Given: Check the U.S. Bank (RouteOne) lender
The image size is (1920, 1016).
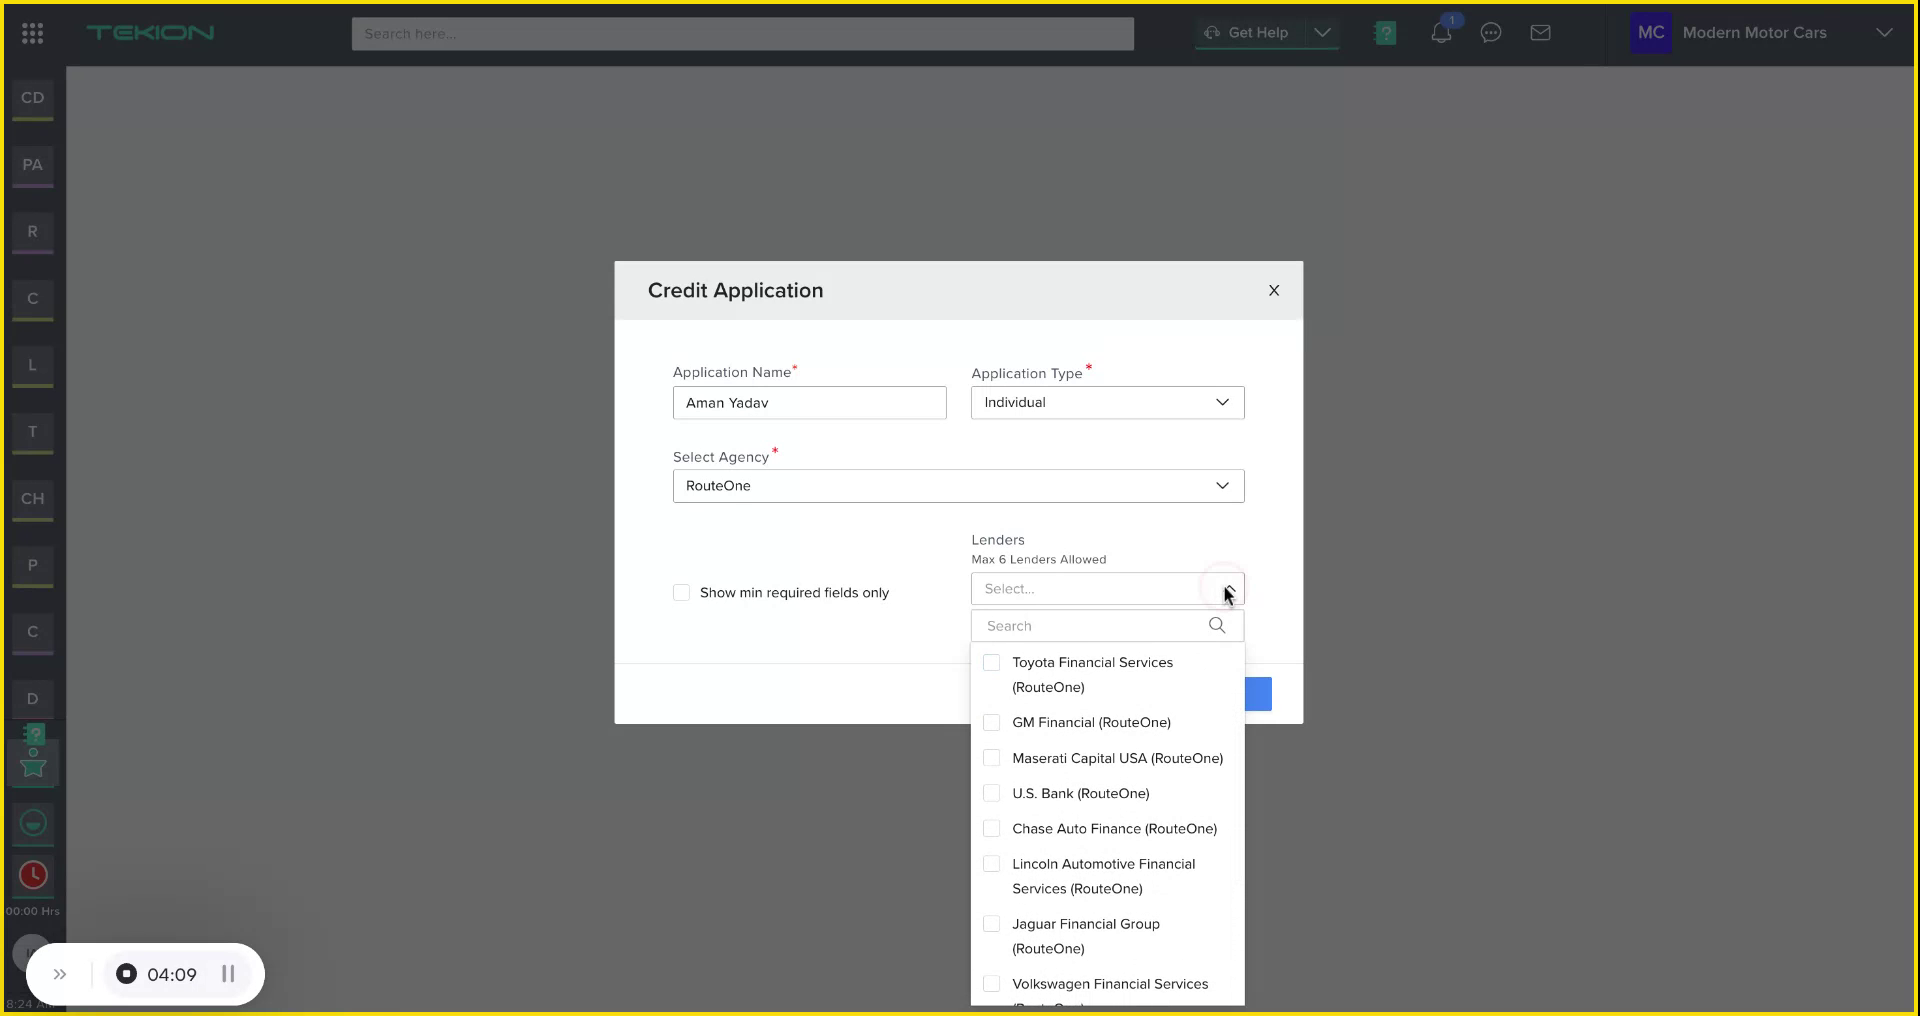Looking at the screenshot, I should pos(991,793).
